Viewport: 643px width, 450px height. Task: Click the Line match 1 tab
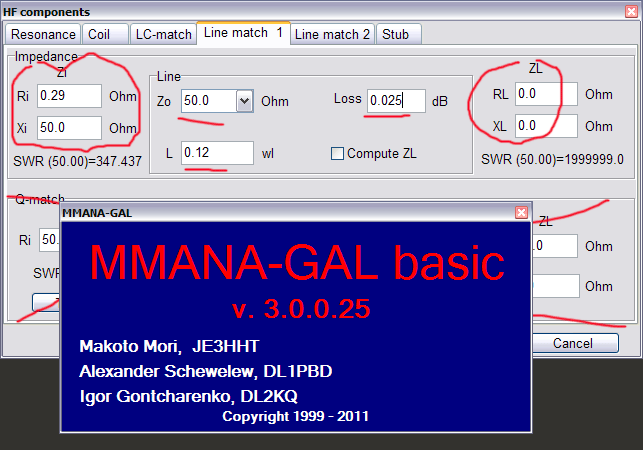click(243, 33)
